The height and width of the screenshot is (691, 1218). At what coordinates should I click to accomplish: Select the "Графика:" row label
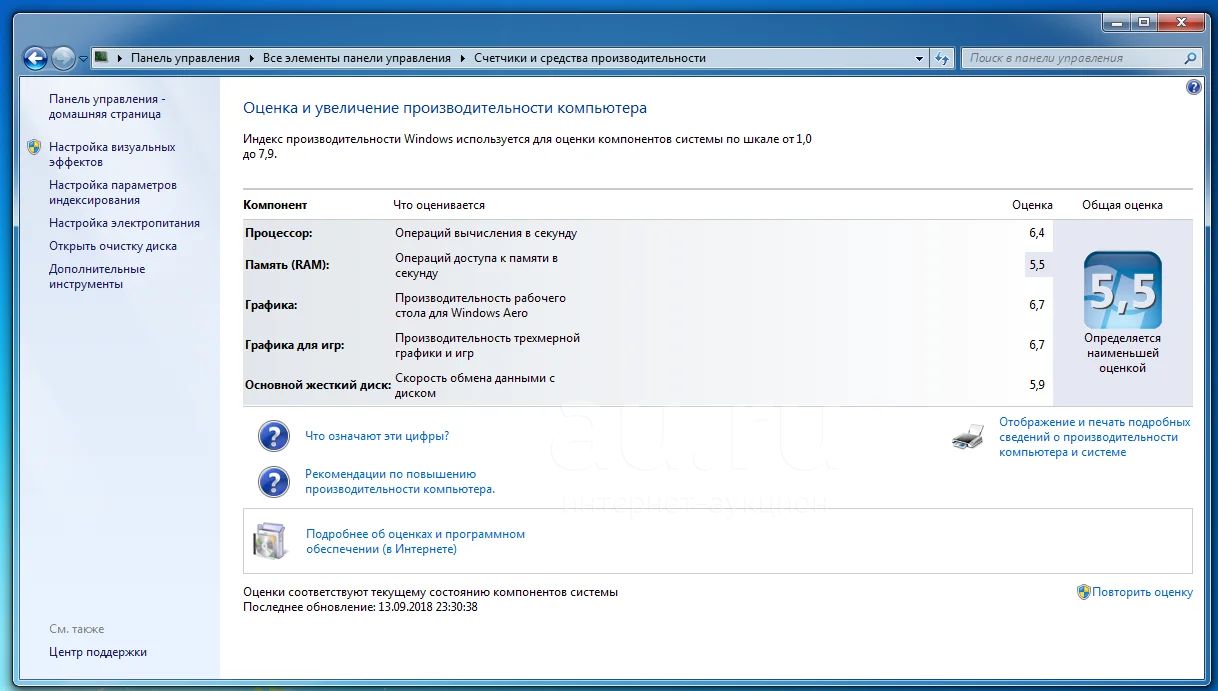pos(271,305)
